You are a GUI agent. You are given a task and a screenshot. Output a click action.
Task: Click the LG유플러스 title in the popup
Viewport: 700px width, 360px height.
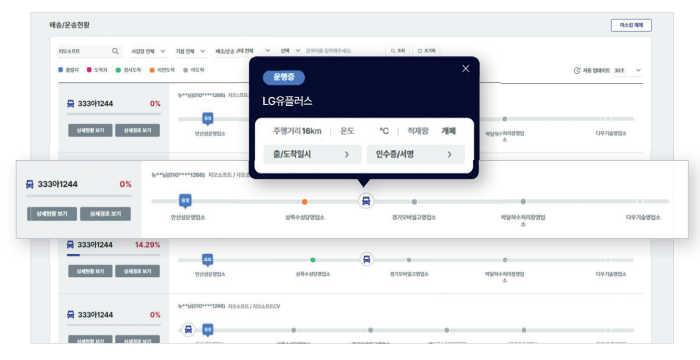(287, 101)
